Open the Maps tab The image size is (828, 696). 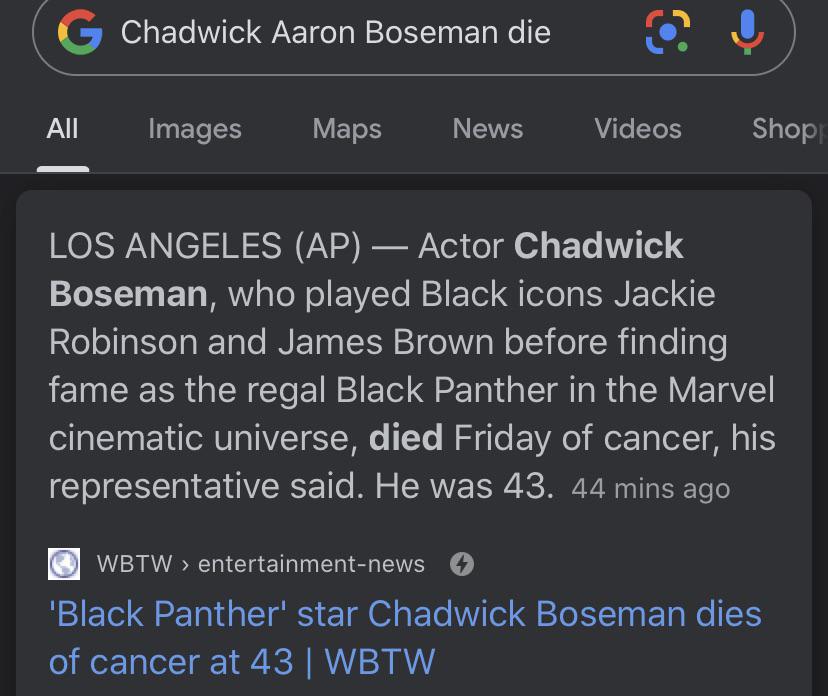pyautogui.click(x=346, y=128)
